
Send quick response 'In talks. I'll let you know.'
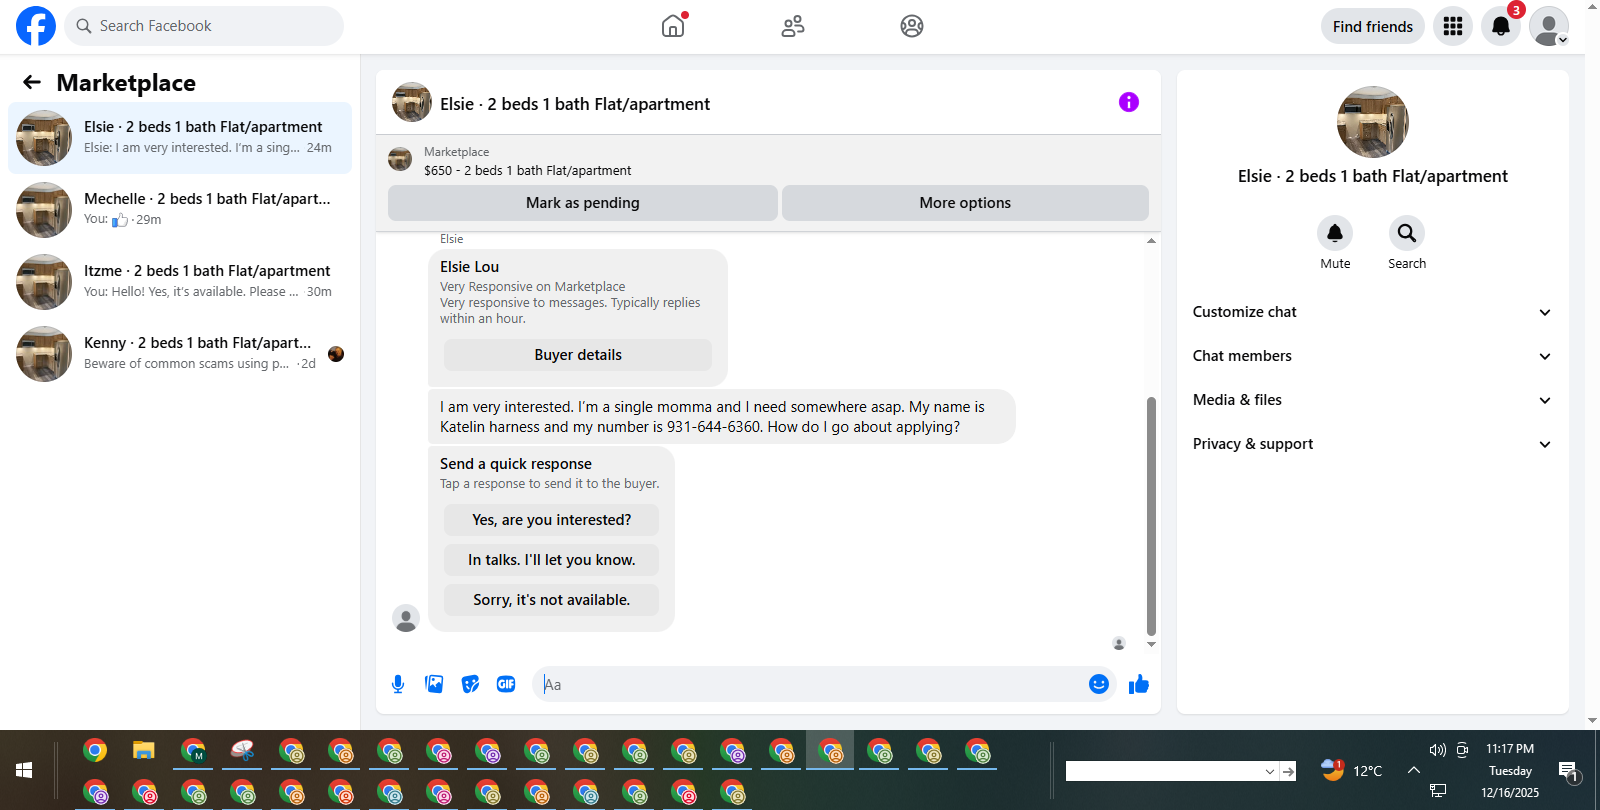click(x=552, y=560)
